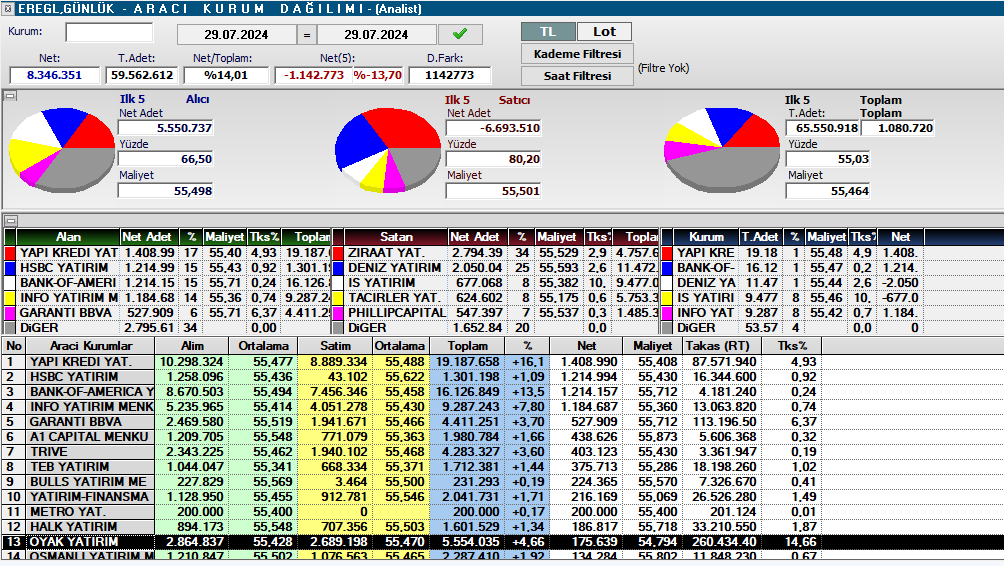Click the D.Fark value 1142773
The image size is (1004, 566).
pyautogui.click(x=449, y=75)
